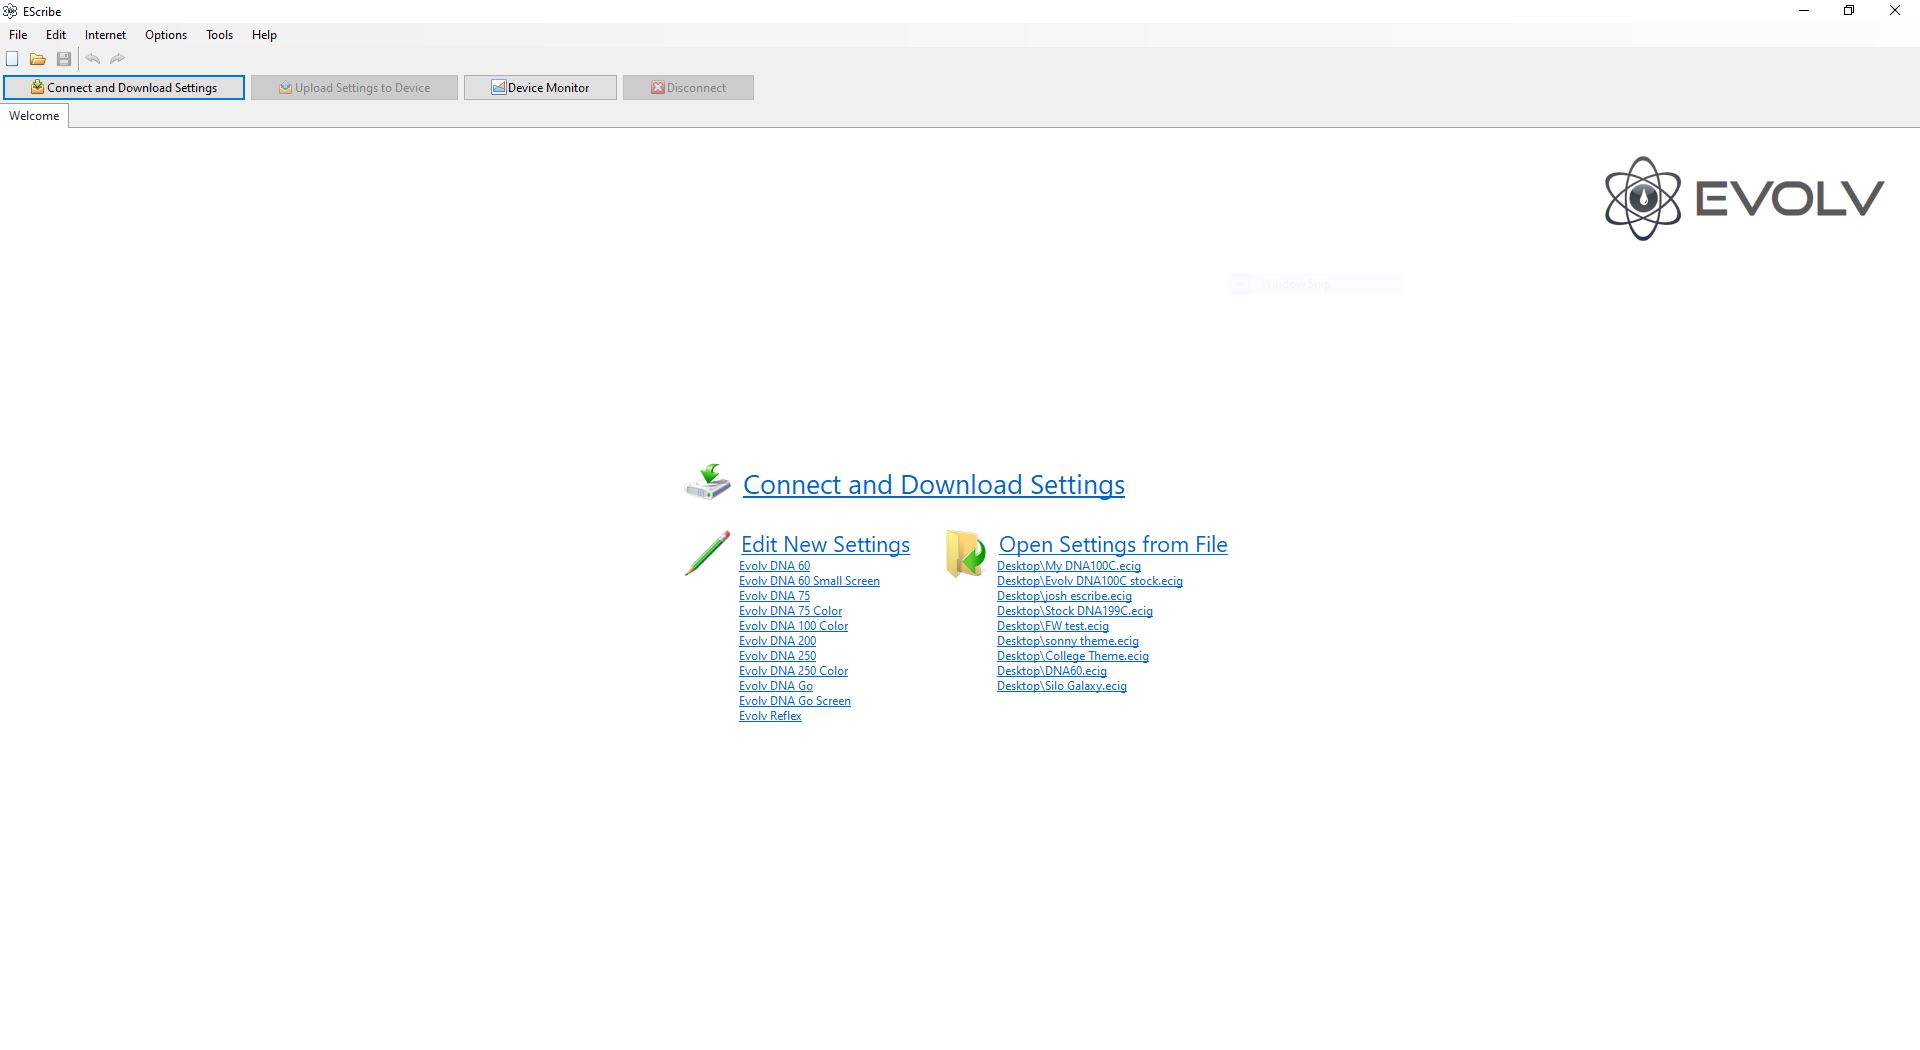This screenshot has width=1920, height=1050.
Task: Open Desktop\College Theme.ecig recent file
Action: click(1072, 656)
